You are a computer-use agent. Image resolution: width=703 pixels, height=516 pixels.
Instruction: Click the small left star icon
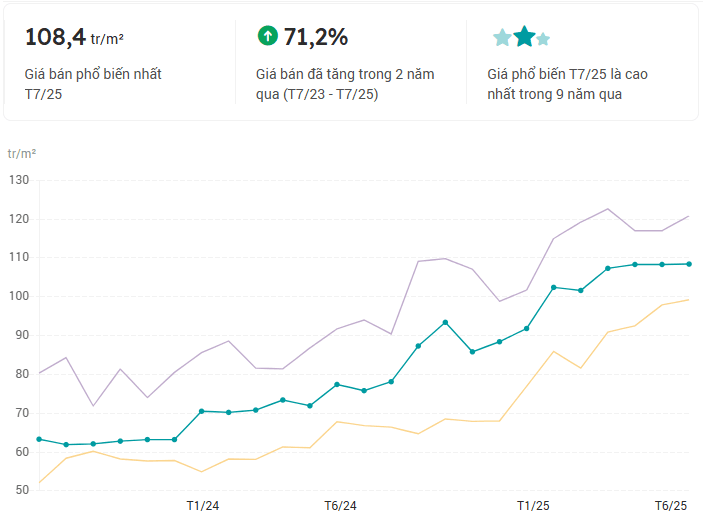click(502, 39)
